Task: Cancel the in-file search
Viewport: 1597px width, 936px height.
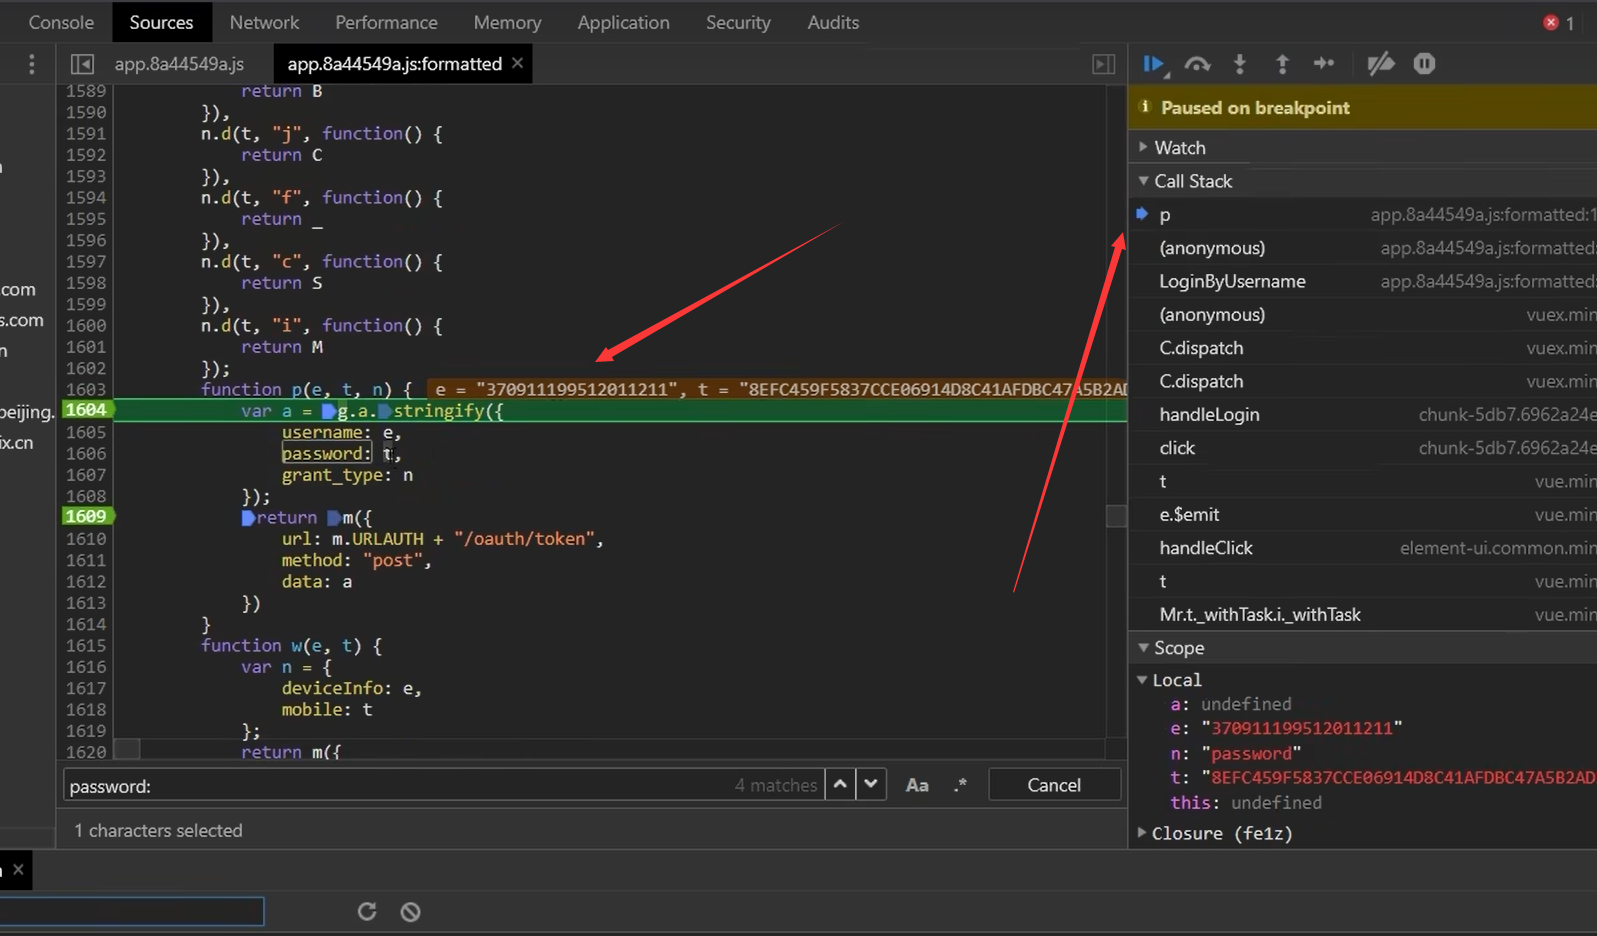Action: point(1054,785)
